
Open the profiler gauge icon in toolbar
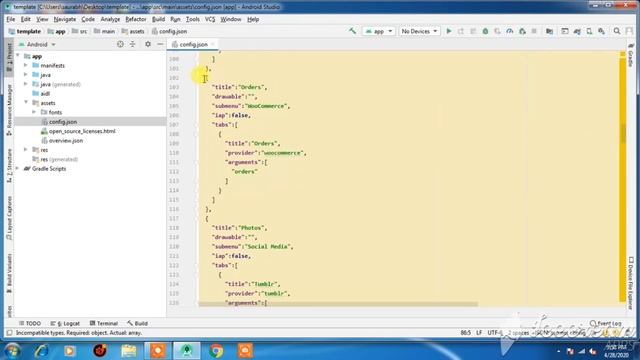510,31
